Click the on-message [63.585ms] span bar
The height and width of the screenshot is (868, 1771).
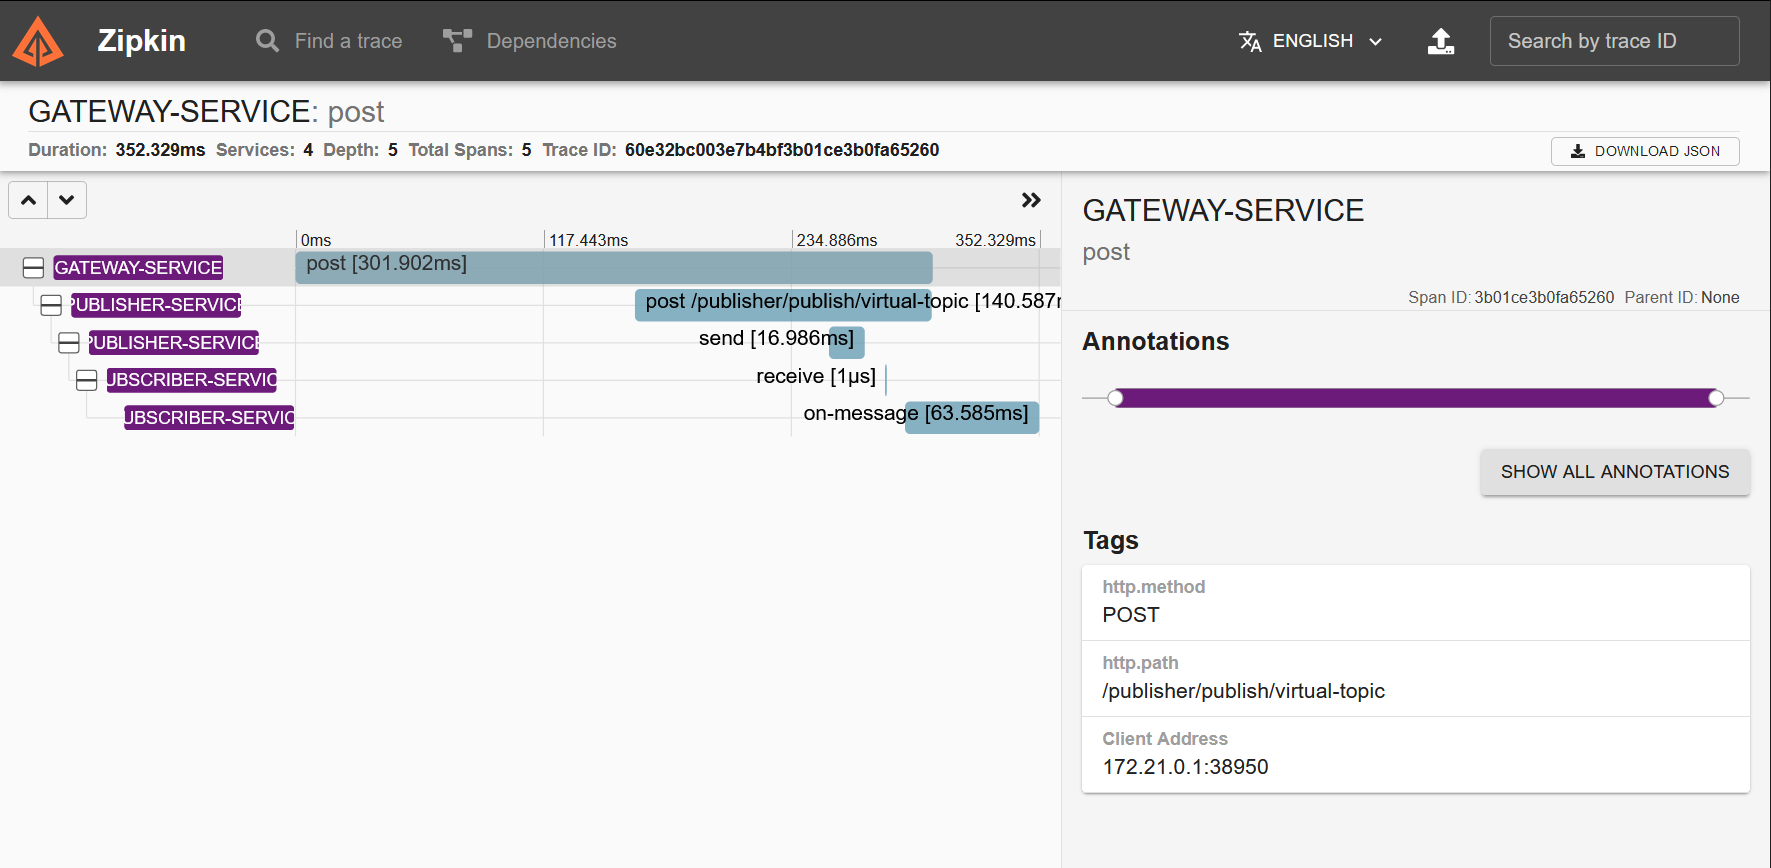click(x=972, y=417)
